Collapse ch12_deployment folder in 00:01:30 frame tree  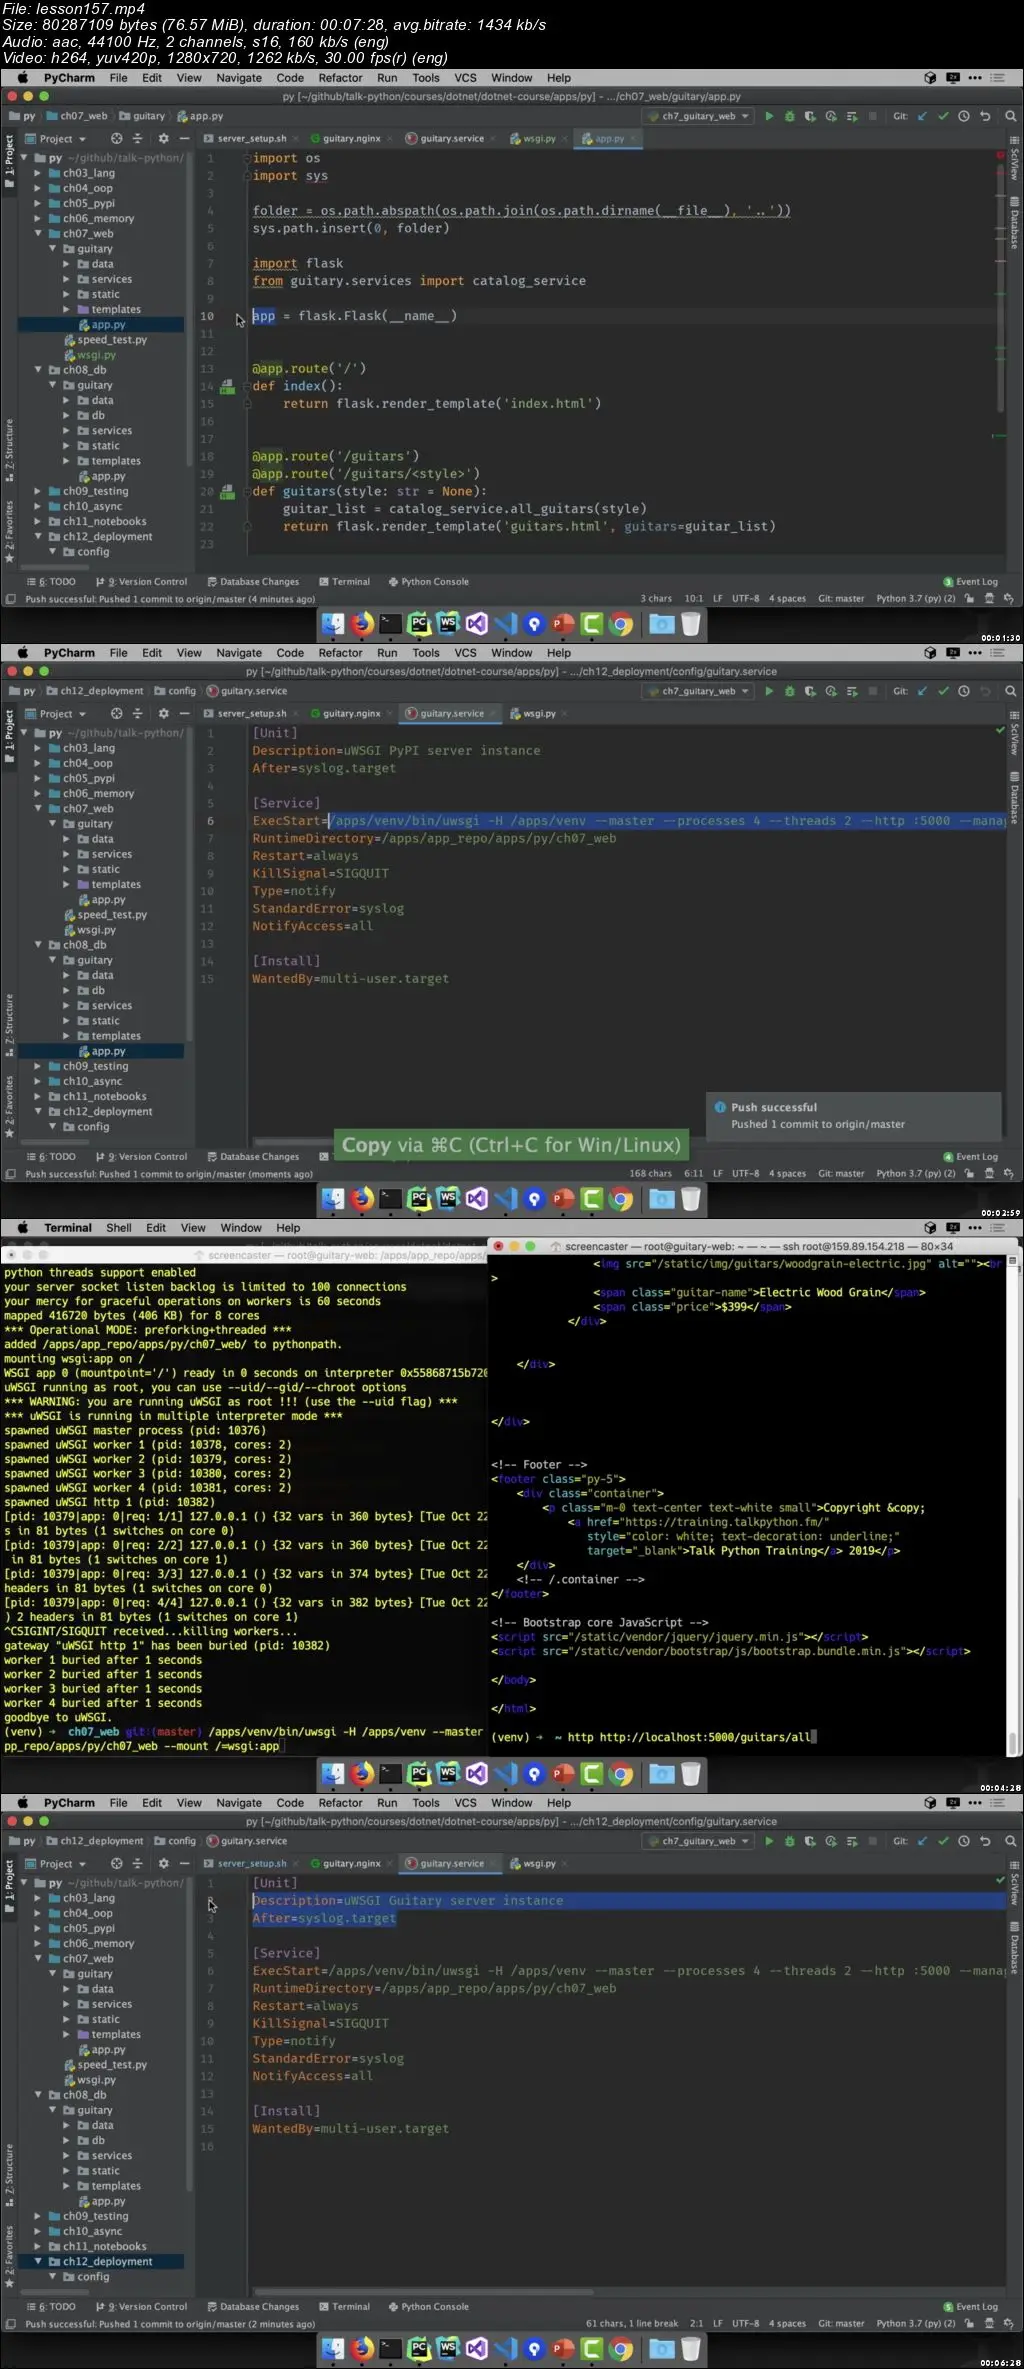pos(38,536)
